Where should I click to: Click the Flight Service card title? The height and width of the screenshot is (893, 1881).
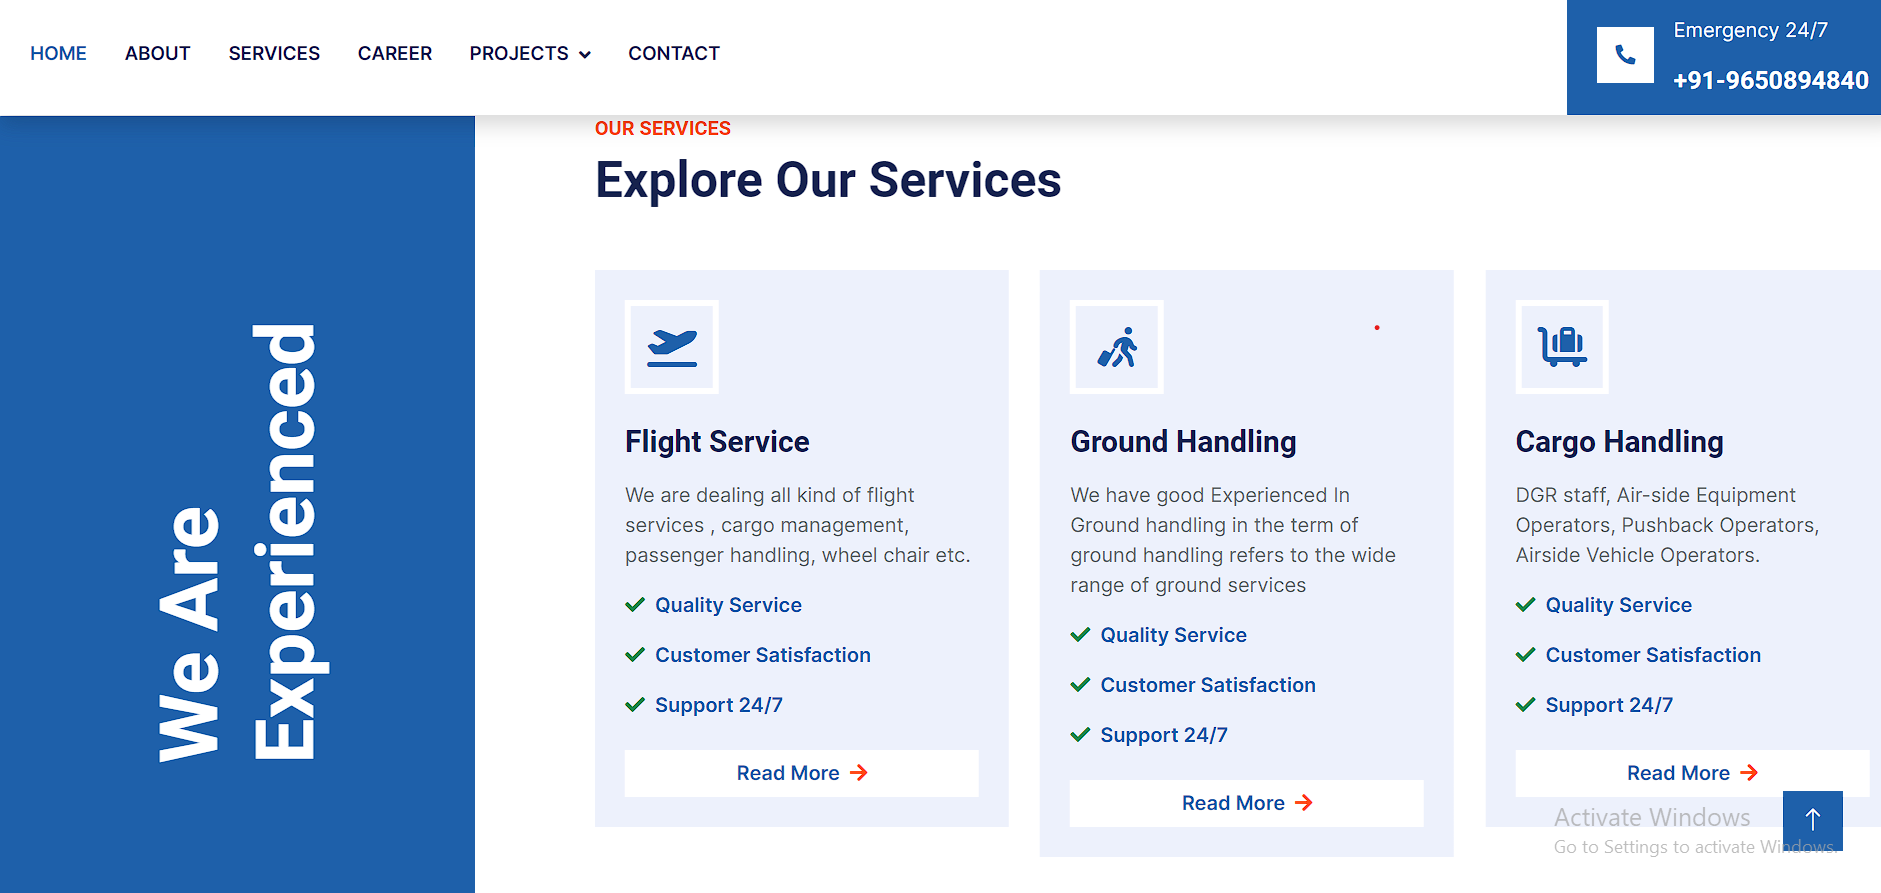click(717, 442)
